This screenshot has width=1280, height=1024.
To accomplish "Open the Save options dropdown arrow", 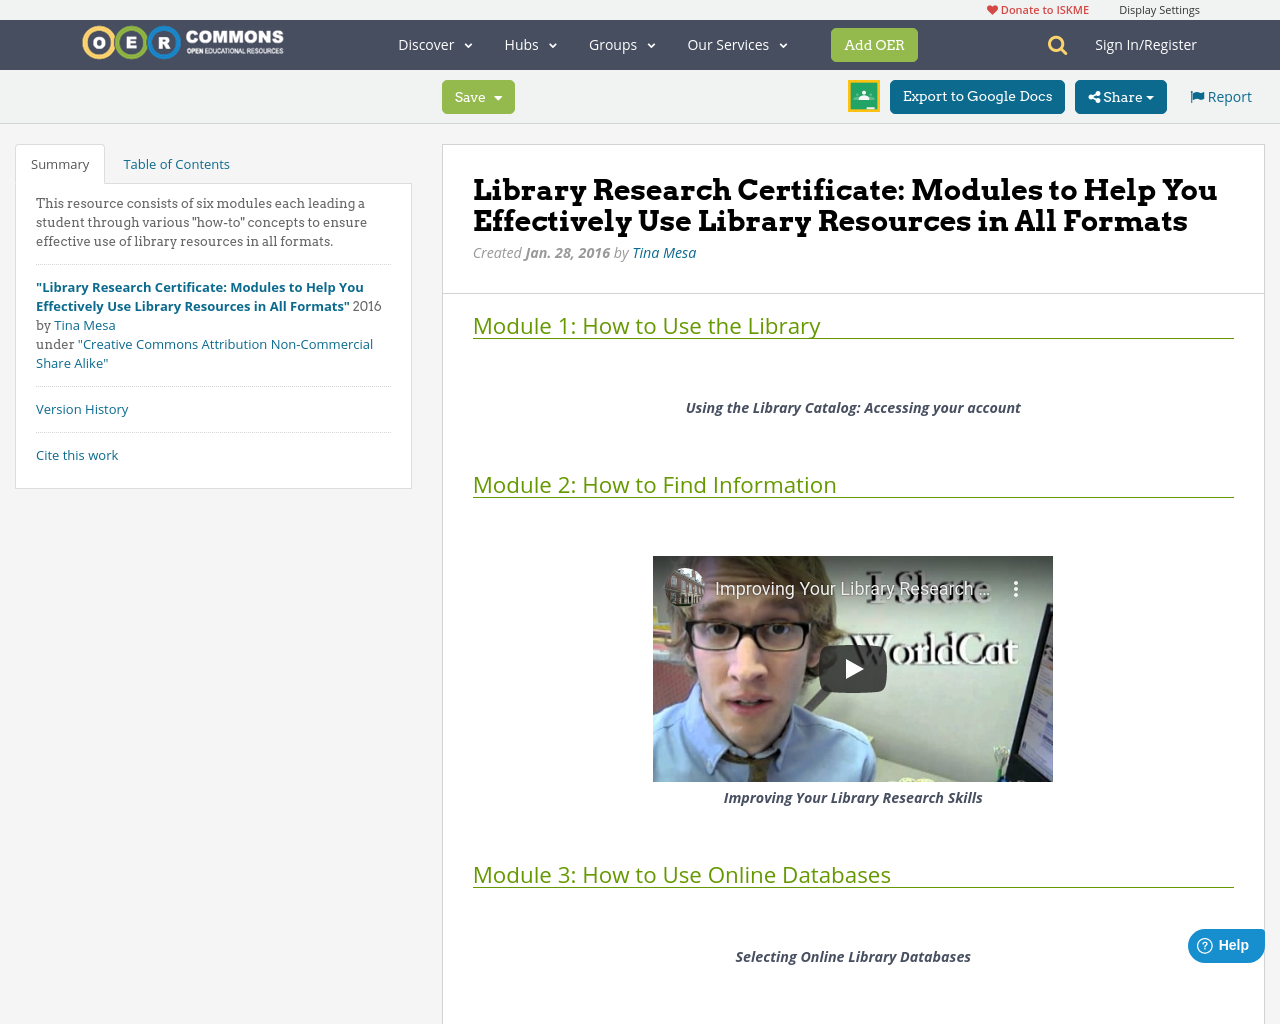I will [x=500, y=96].
